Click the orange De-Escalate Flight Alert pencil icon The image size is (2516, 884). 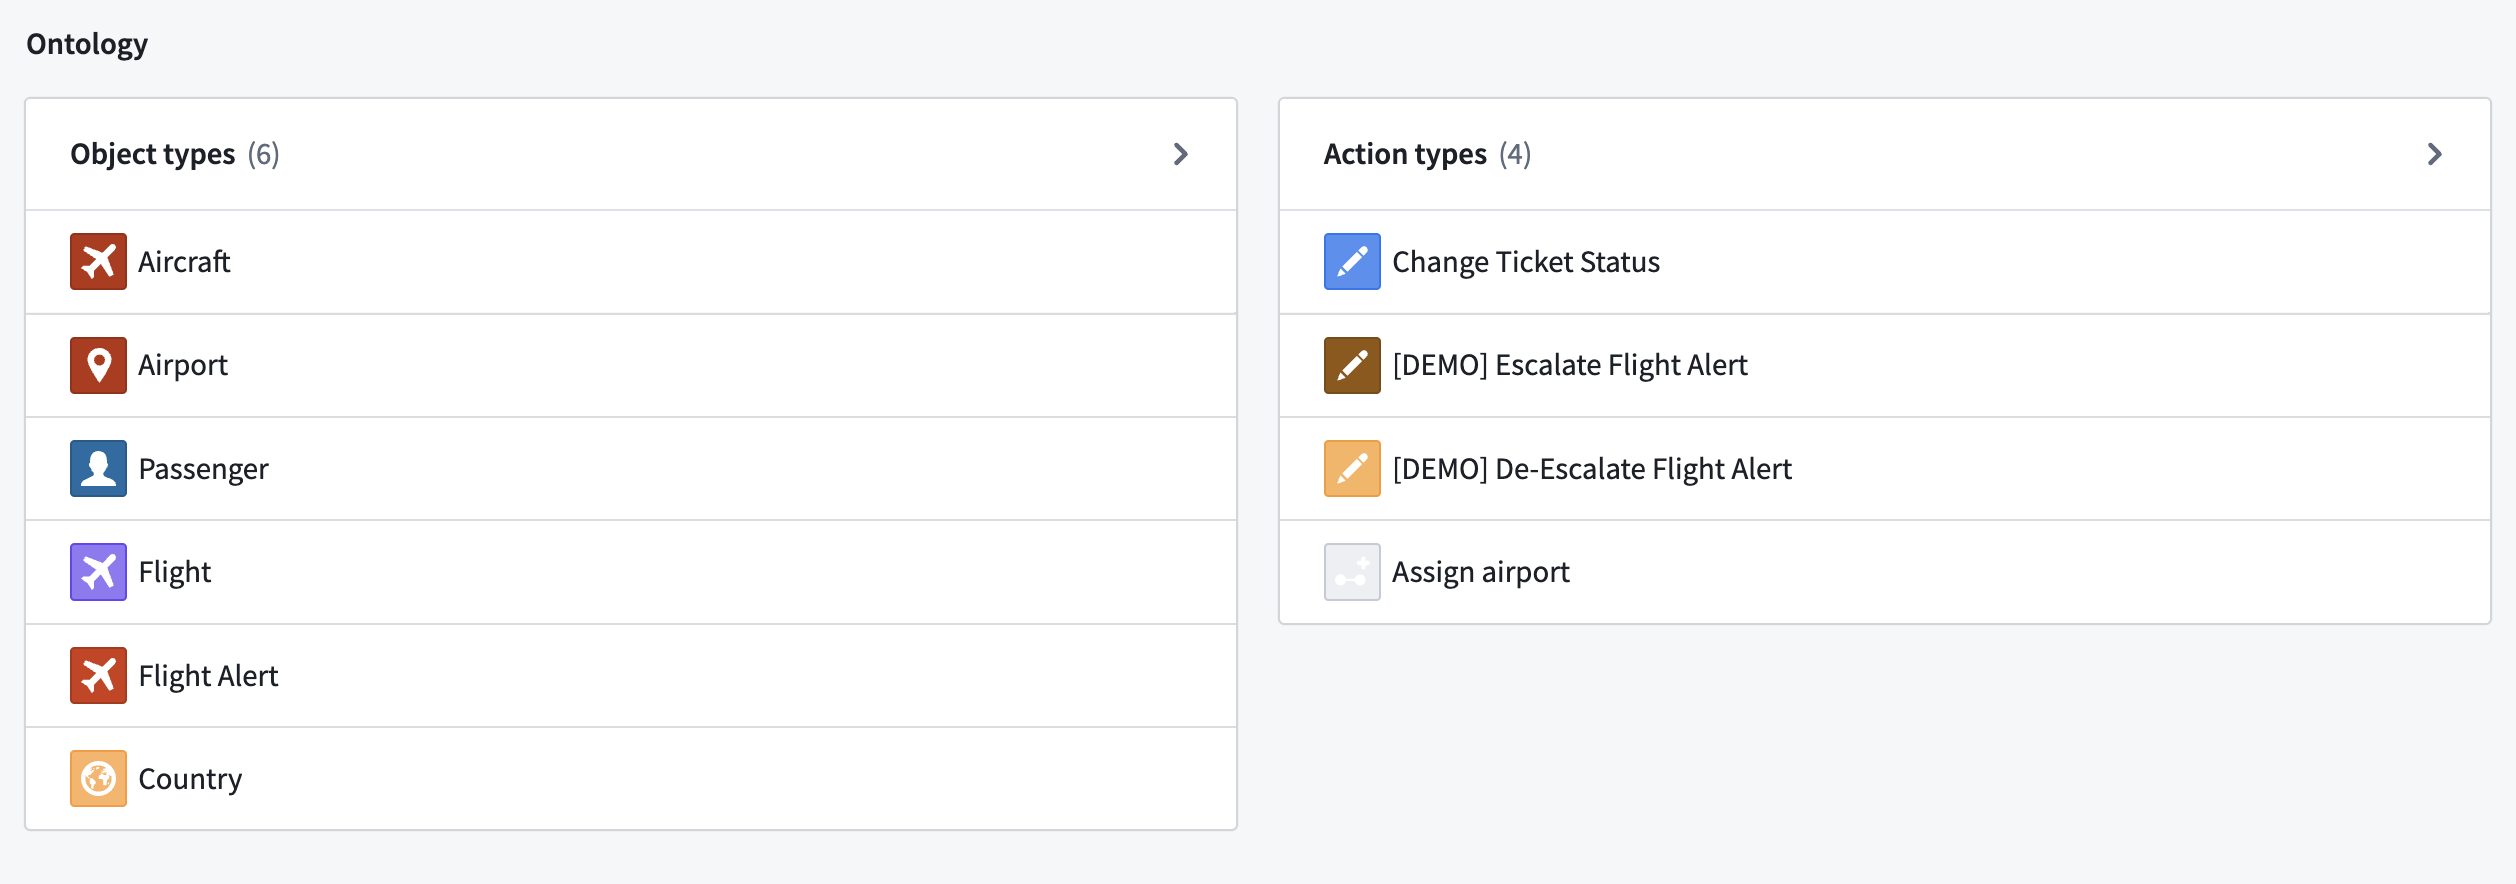(x=1352, y=469)
